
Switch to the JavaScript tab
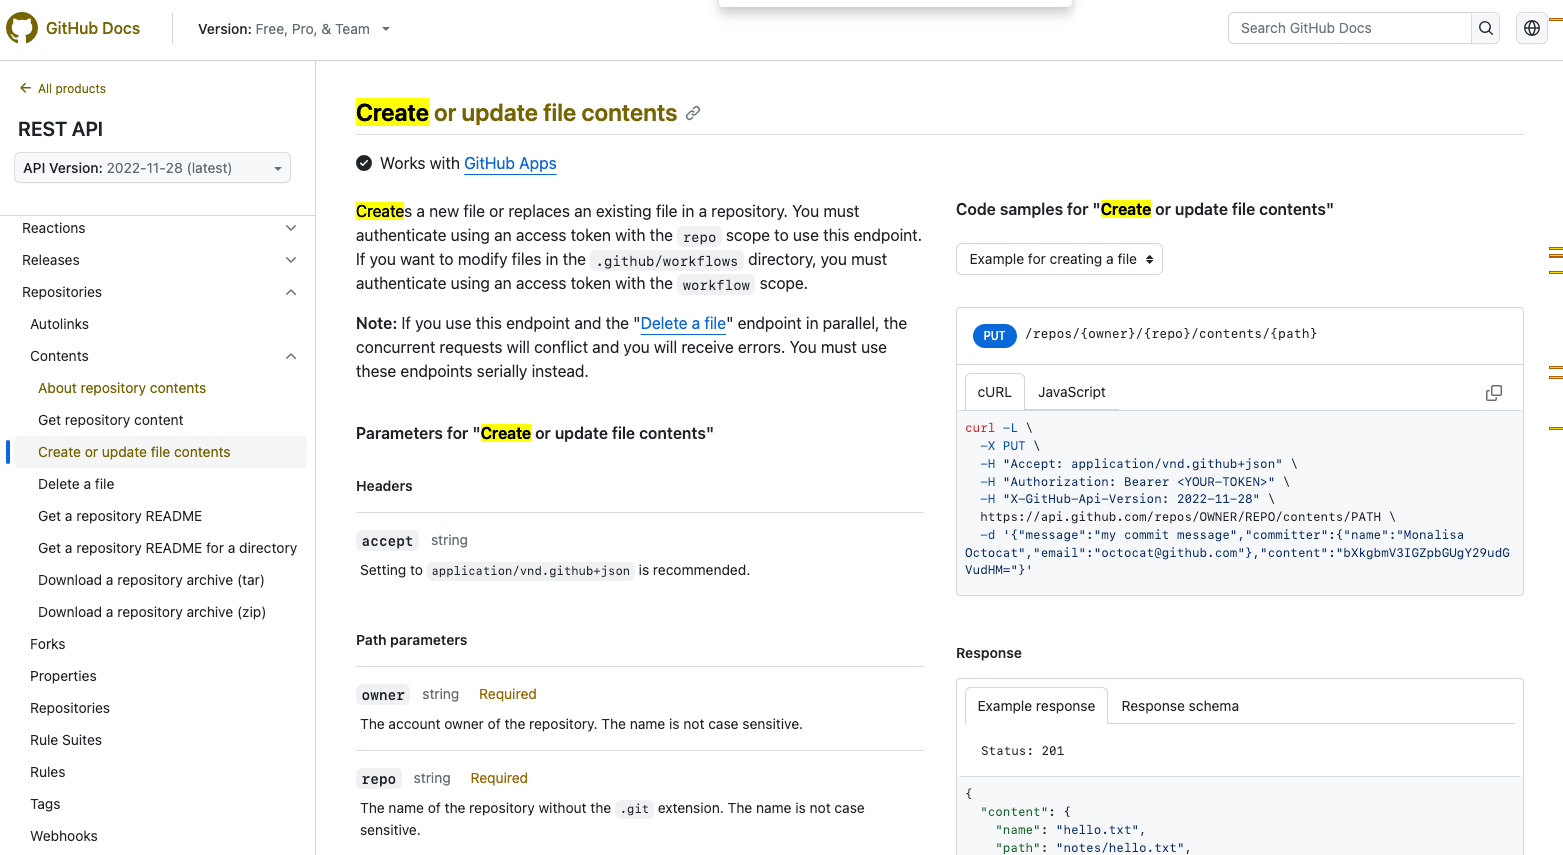(1071, 392)
